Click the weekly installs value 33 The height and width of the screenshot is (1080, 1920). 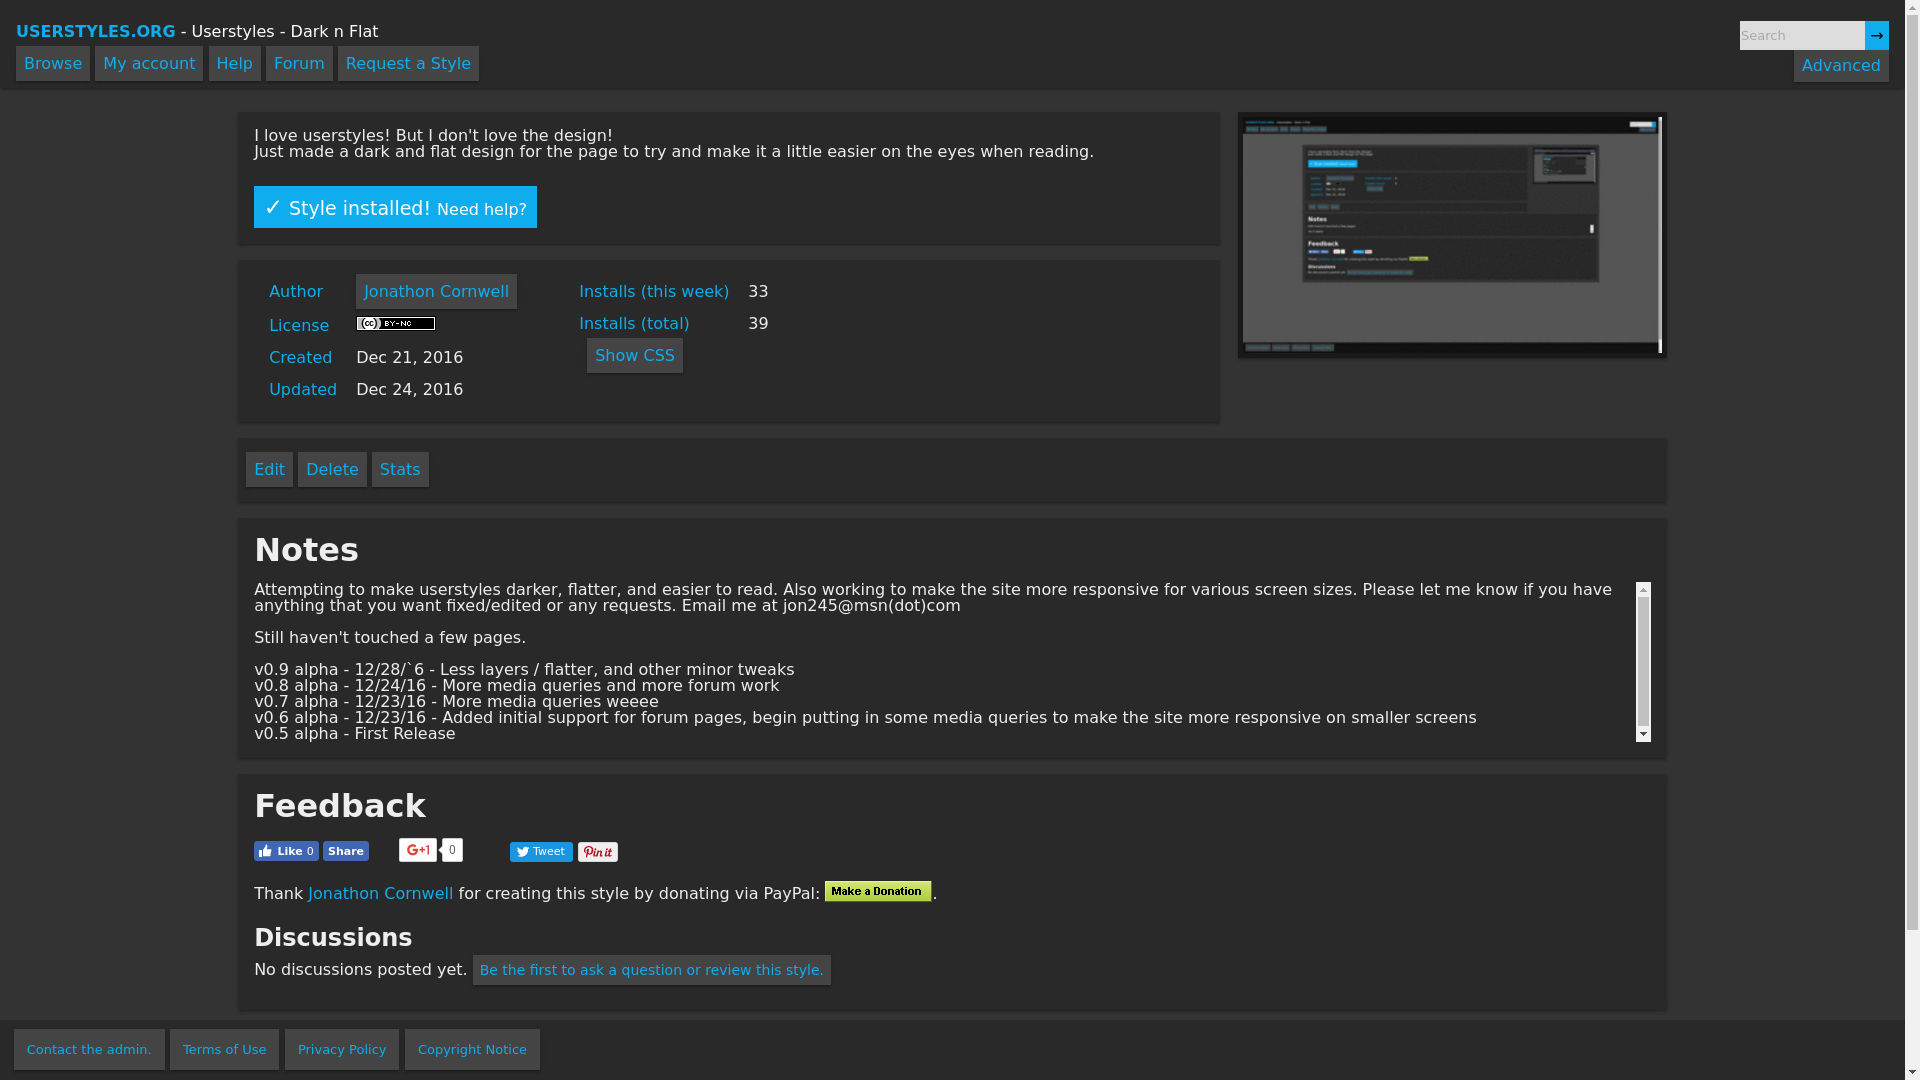tap(758, 291)
